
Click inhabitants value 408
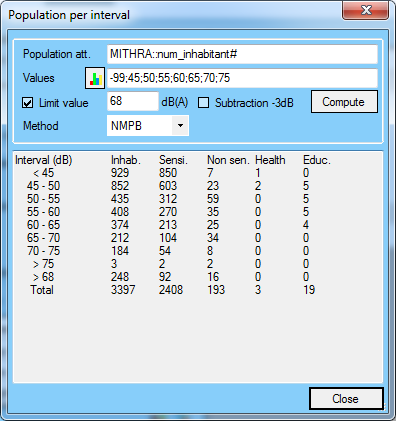click(x=120, y=212)
